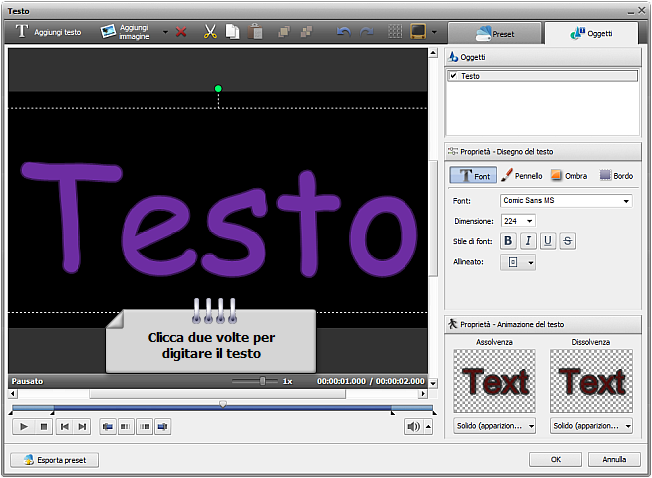Toggle bold font style
The height and width of the screenshot is (478, 652).
tap(508, 240)
